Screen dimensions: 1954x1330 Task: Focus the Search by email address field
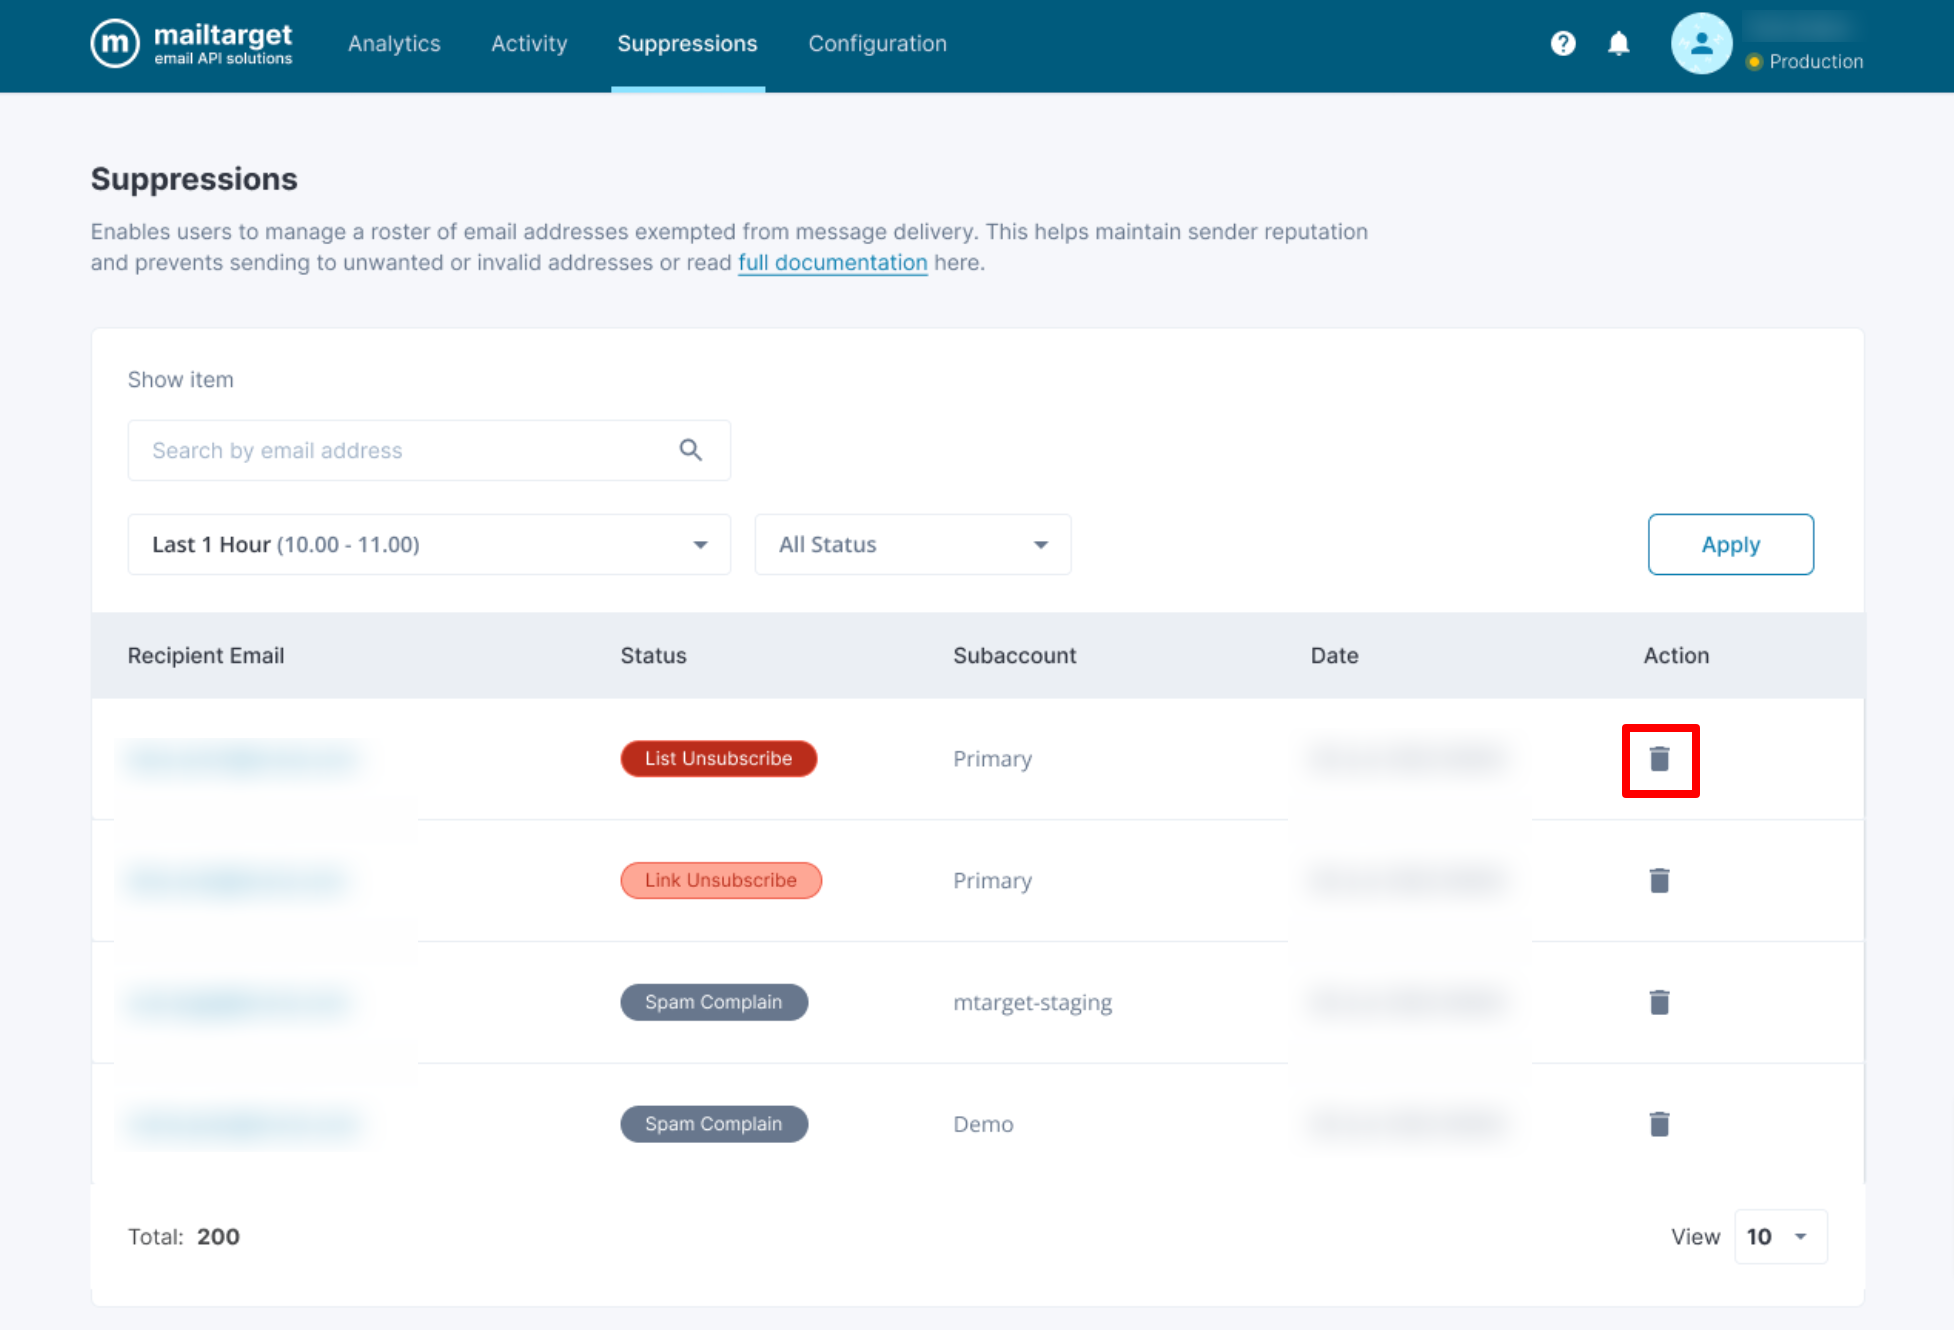(x=400, y=451)
